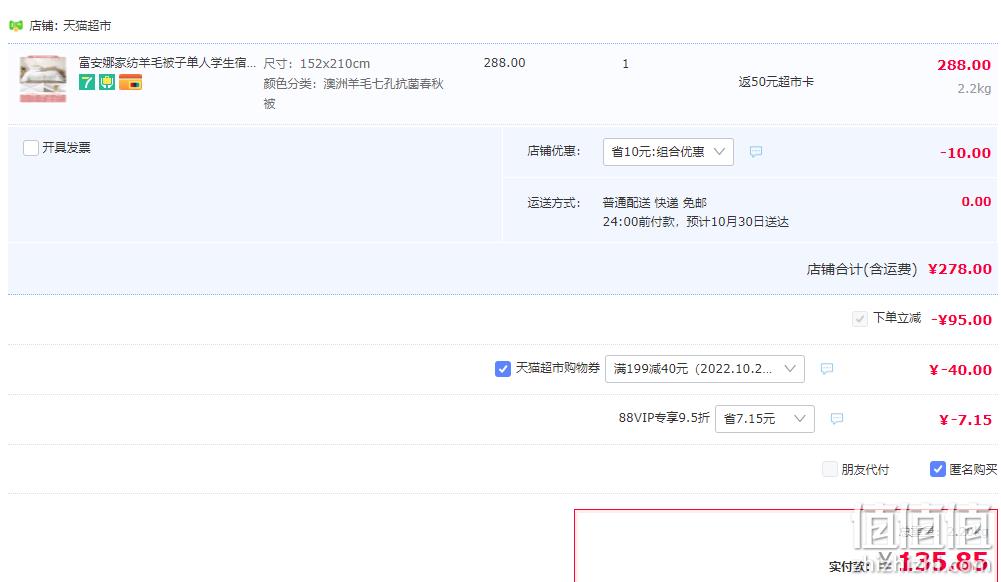The width and height of the screenshot is (1001, 582).
Task: Click the ¥278.00 store total amount
Action: pos(960,269)
